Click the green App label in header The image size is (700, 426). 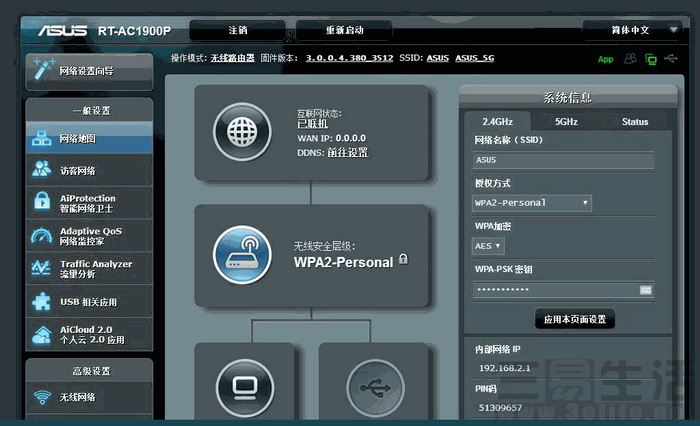tap(605, 59)
